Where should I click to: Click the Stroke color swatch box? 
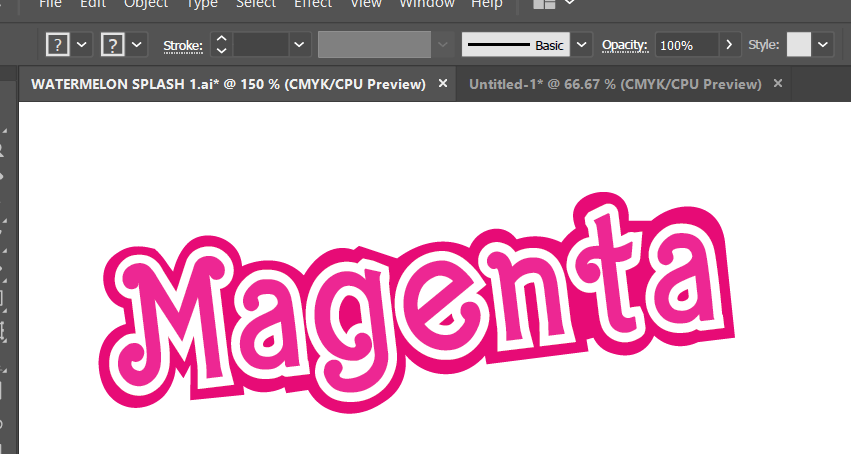tap(114, 45)
